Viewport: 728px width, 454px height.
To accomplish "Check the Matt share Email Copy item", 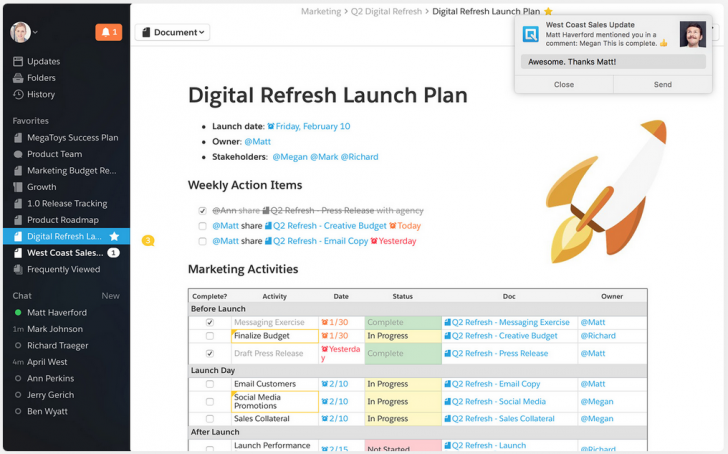I will pos(202,241).
